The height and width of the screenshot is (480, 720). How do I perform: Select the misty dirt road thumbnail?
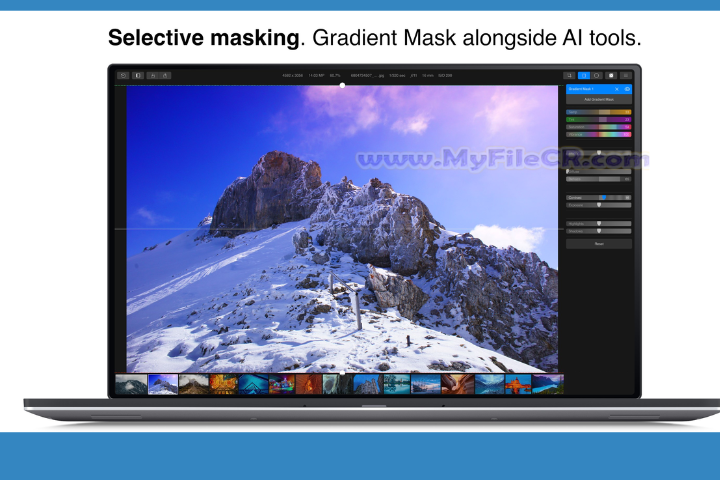tap(194, 384)
